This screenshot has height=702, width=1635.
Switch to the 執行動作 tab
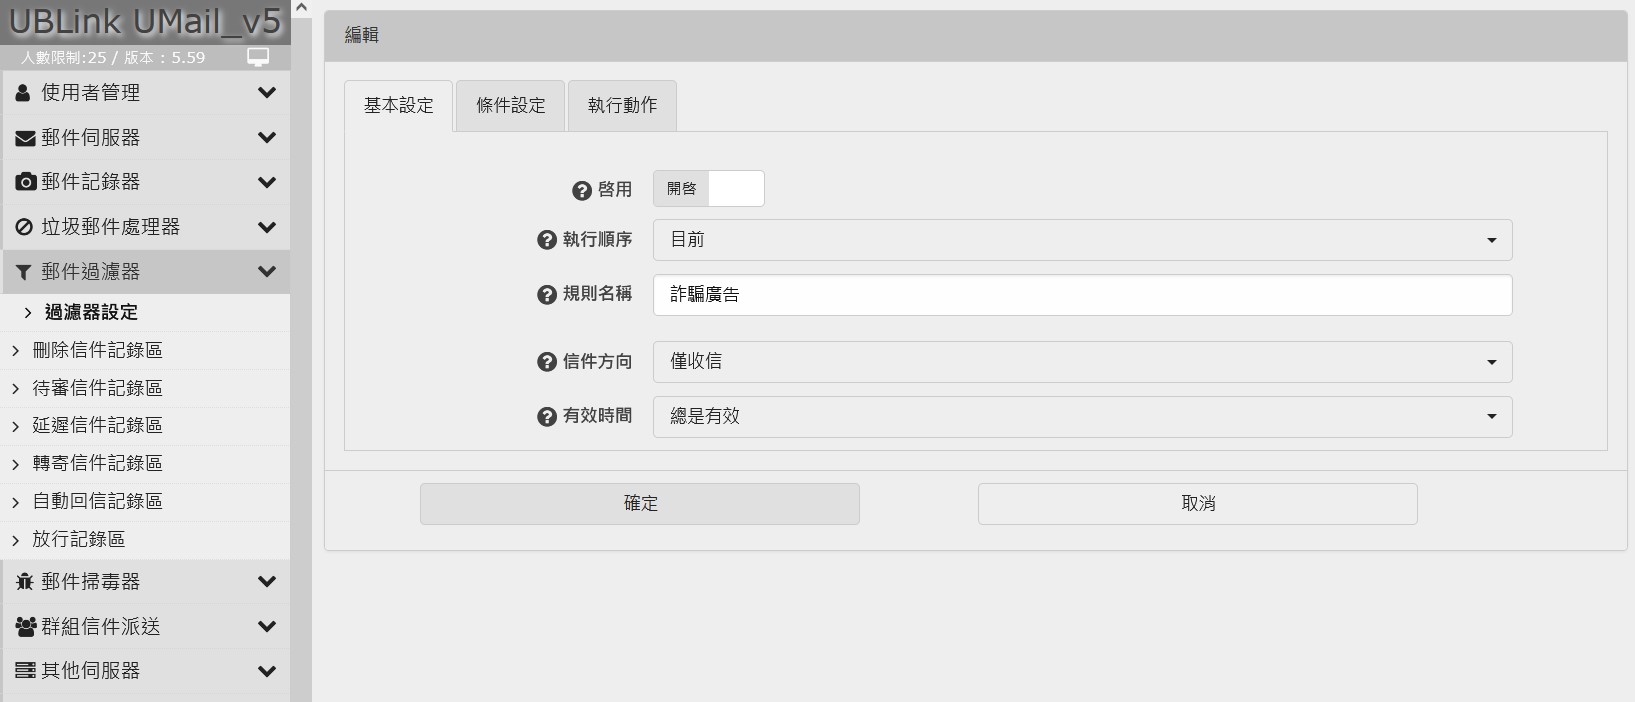pos(622,106)
